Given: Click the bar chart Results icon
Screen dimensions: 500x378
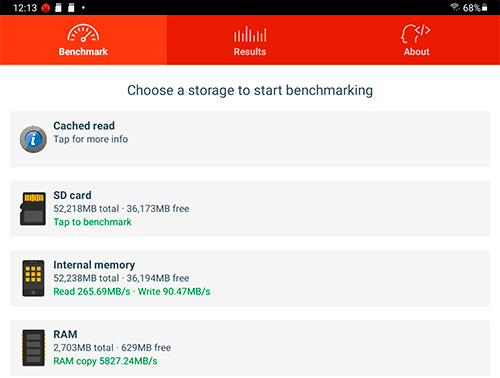Looking at the screenshot, I should [250, 34].
